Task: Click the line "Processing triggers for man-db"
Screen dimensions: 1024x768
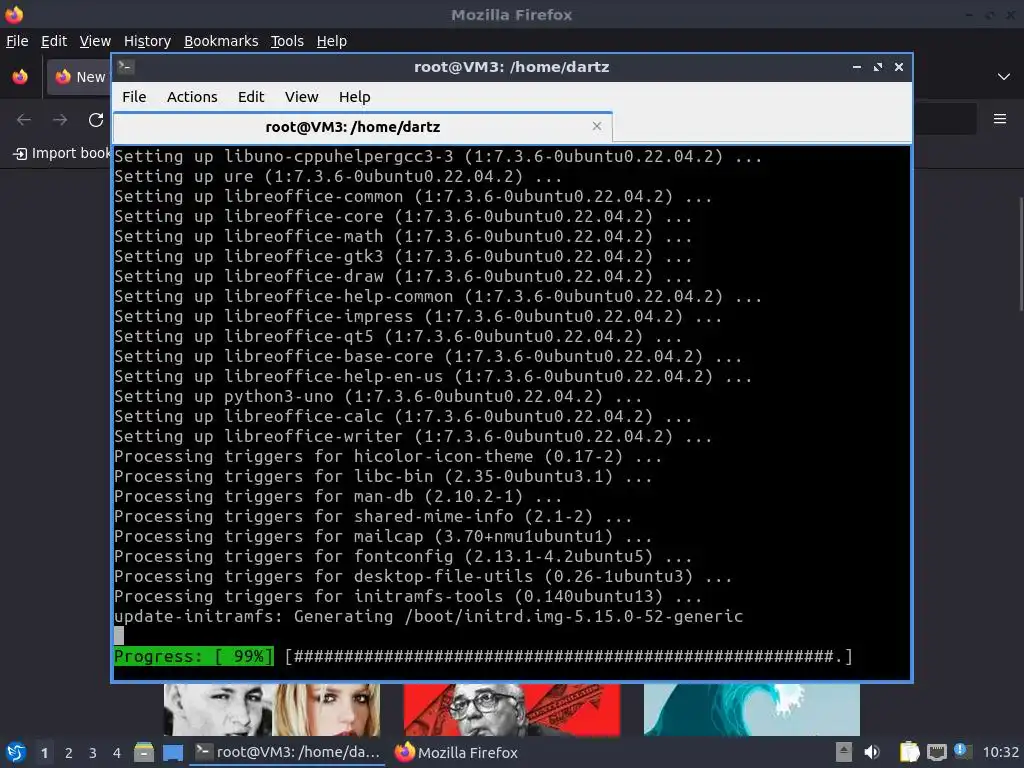Action: (338, 496)
